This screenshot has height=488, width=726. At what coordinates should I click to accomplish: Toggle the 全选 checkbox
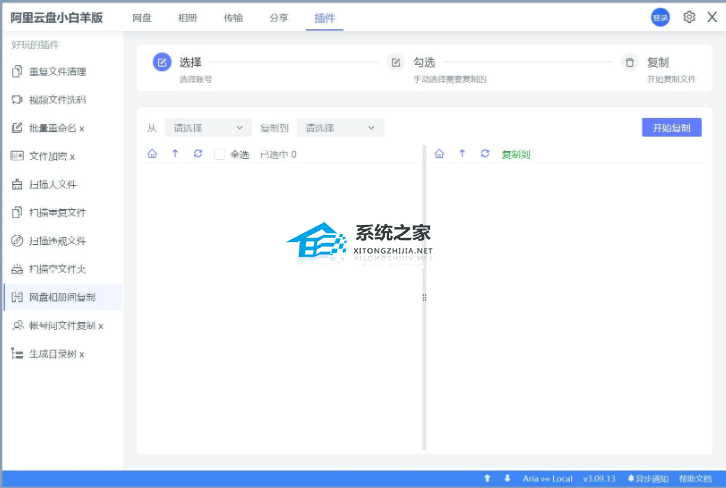click(219, 154)
